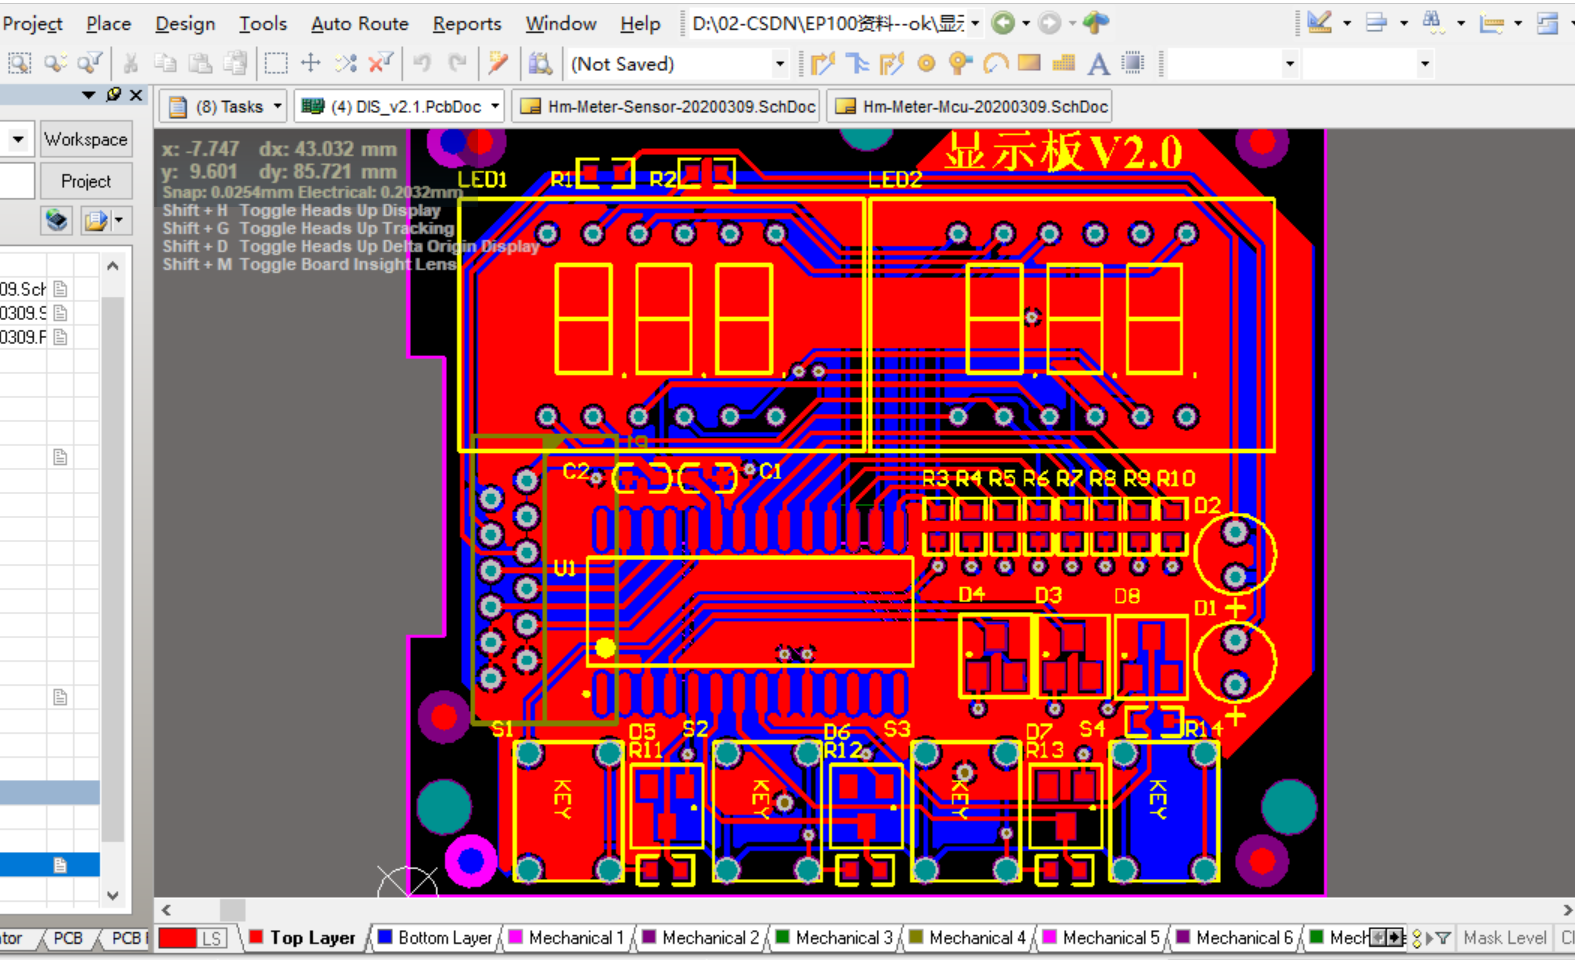Open the panel options down-arrow menu
Screen dimensions: 1575x960
[x=89, y=95]
